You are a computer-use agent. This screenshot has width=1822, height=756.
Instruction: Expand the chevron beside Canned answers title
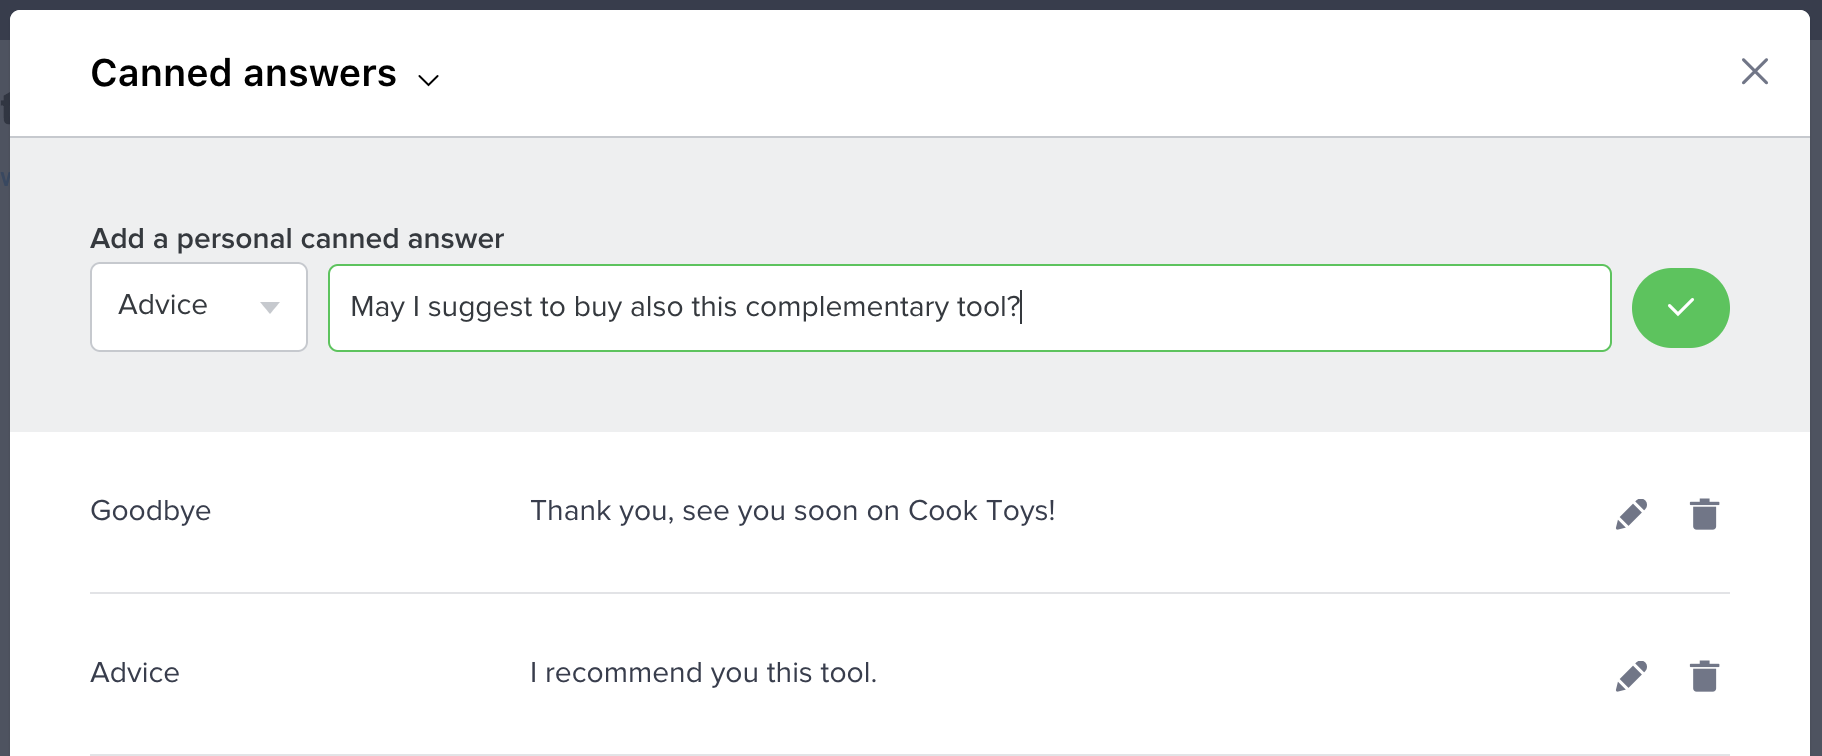click(x=429, y=80)
